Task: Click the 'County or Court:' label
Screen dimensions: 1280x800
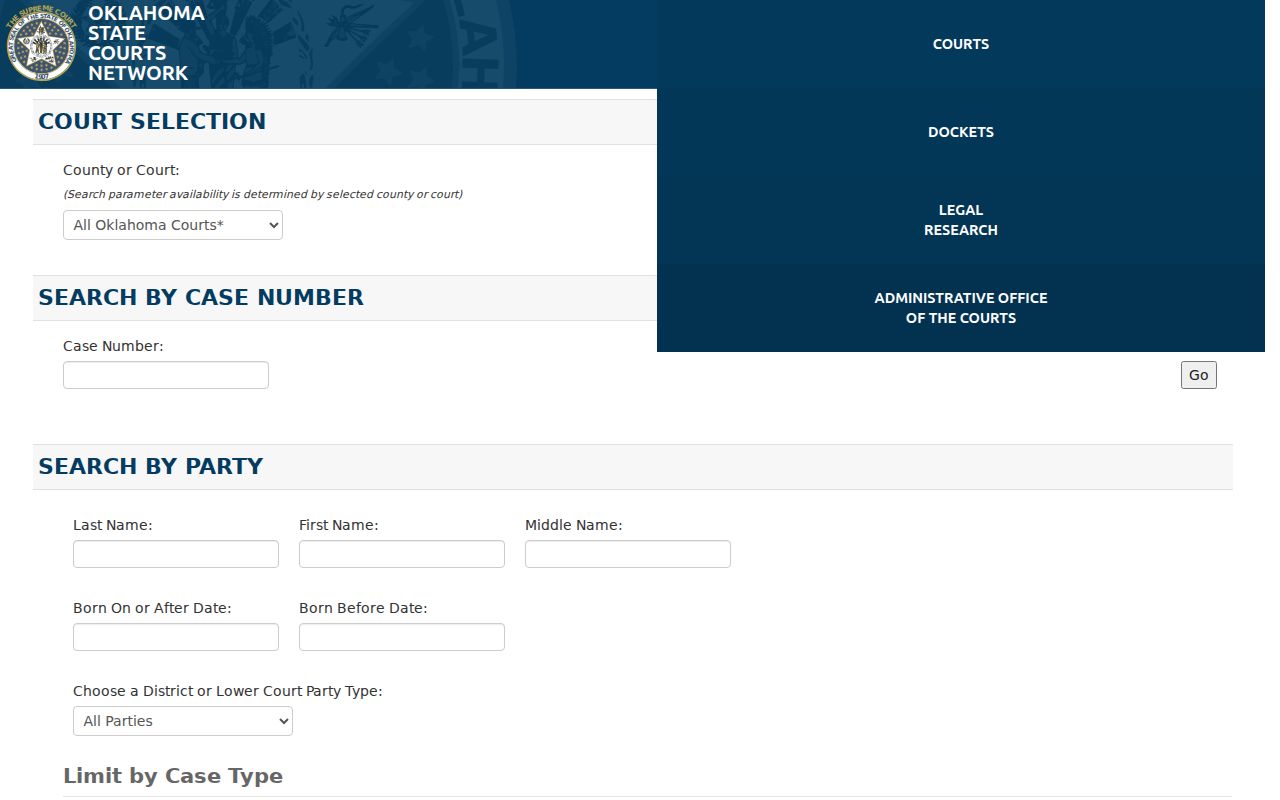Action: point(121,170)
